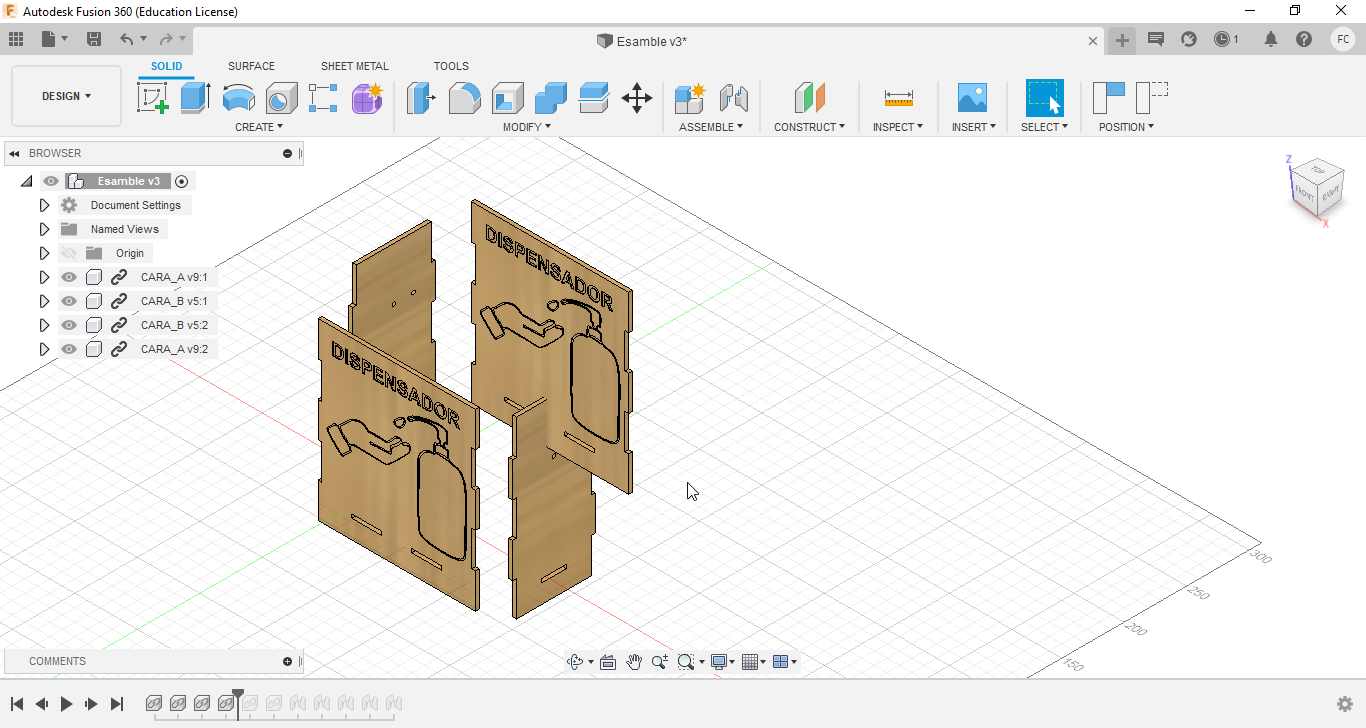Play the timeline history
Image resolution: width=1366 pixels, height=728 pixels.
(x=66, y=704)
